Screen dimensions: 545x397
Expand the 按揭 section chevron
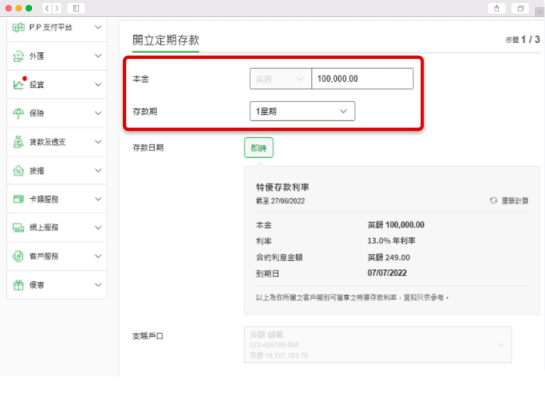(98, 170)
